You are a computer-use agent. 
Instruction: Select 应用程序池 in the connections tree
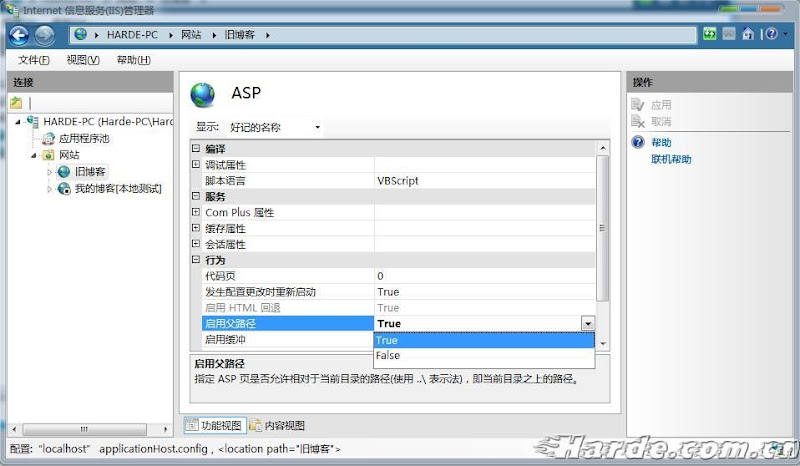[x=84, y=138]
